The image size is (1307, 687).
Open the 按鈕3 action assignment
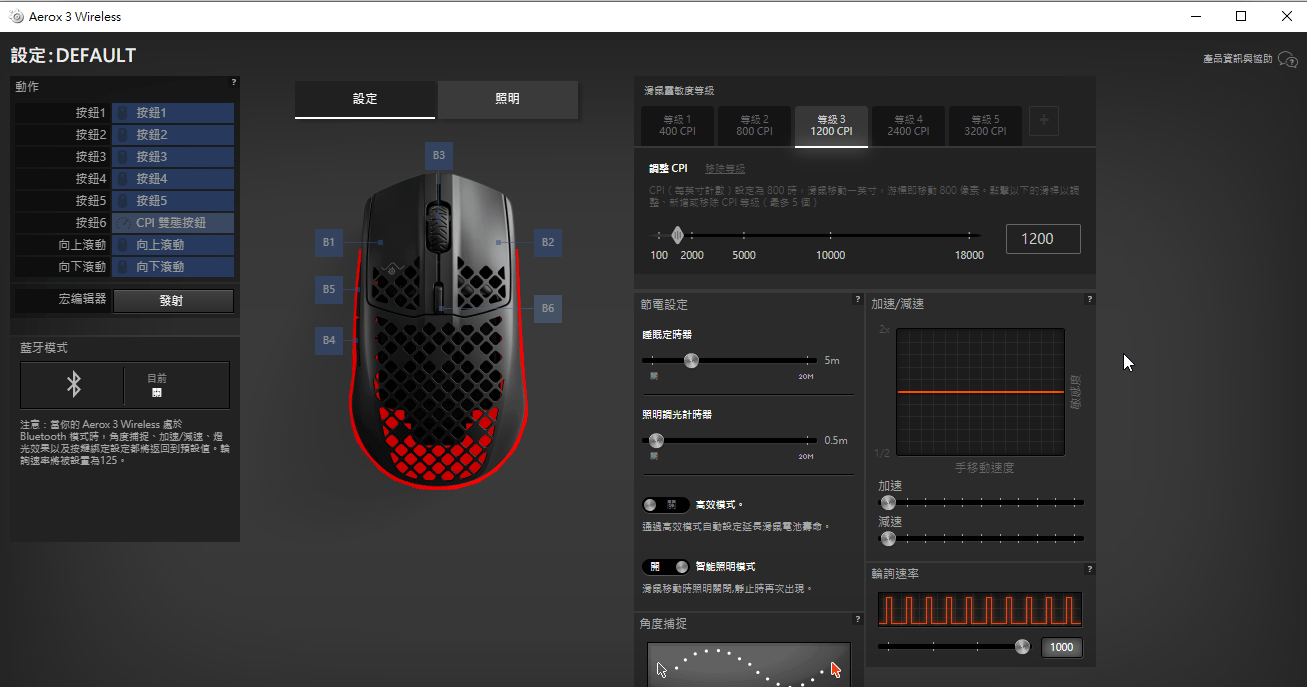click(x=173, y=157)
